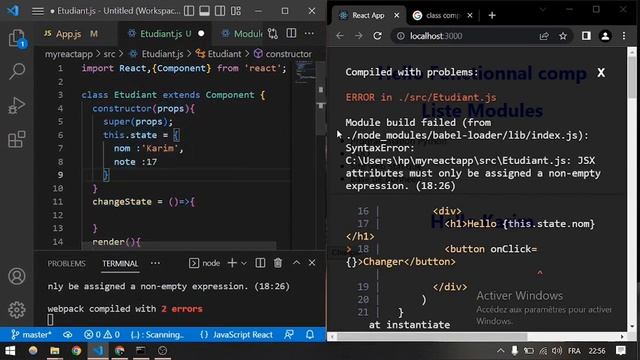Open the notifications bell
This screenshot has height=360, width=640.
pos(310,335)
